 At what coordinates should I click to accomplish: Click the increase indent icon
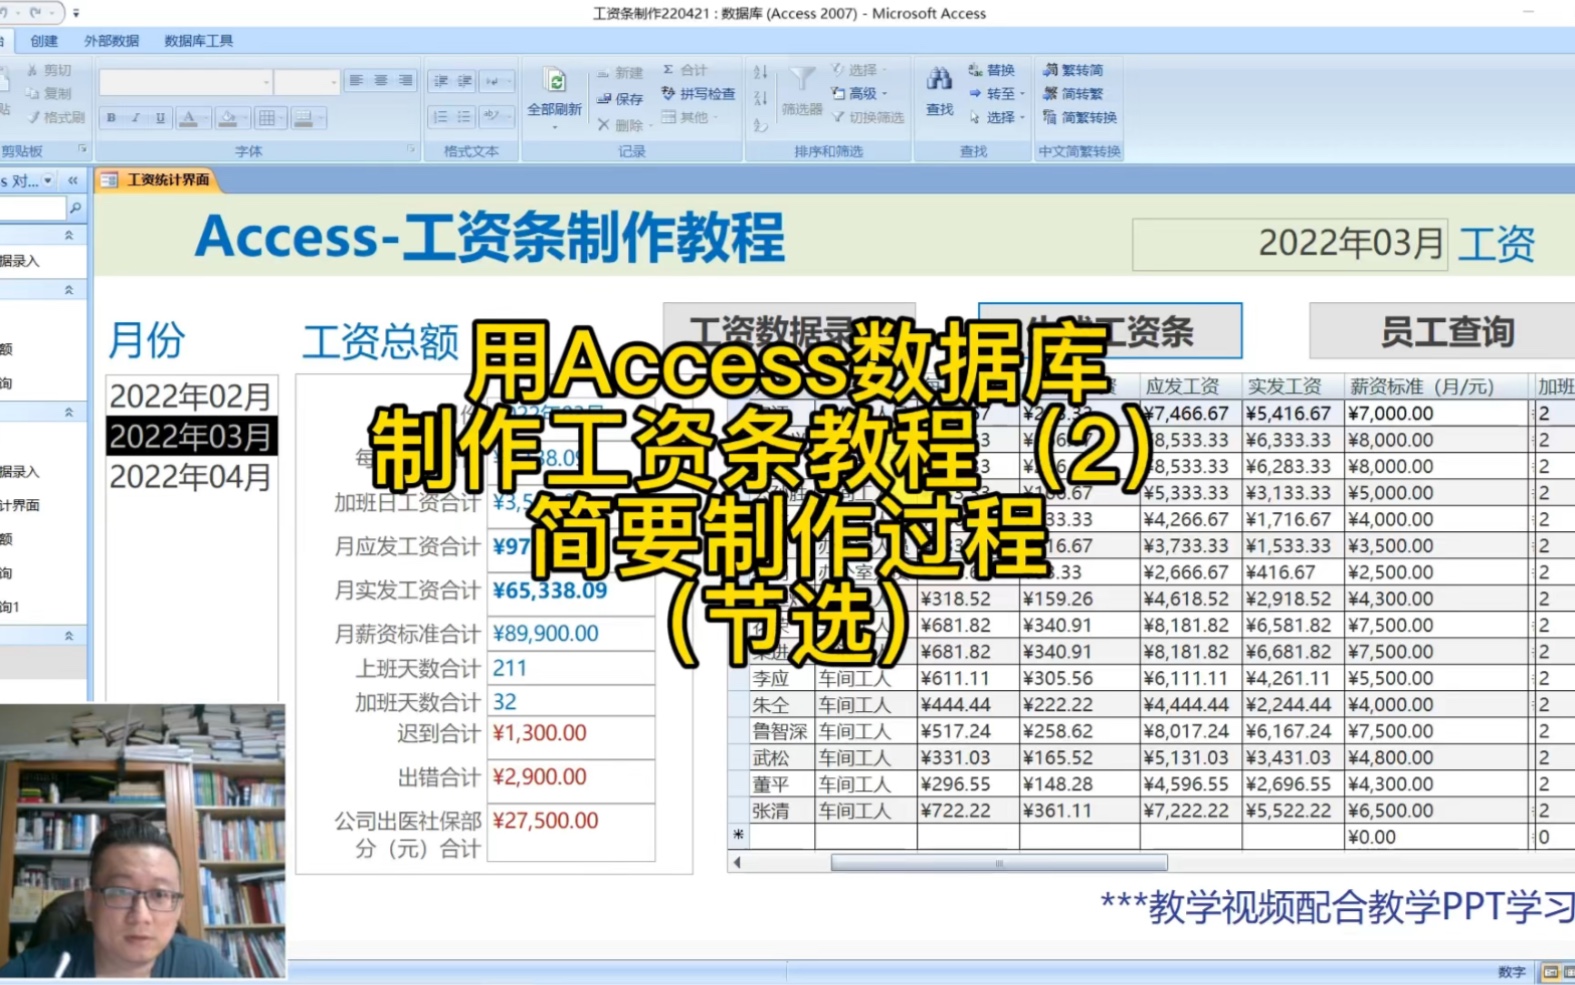[x=465, y=81]
